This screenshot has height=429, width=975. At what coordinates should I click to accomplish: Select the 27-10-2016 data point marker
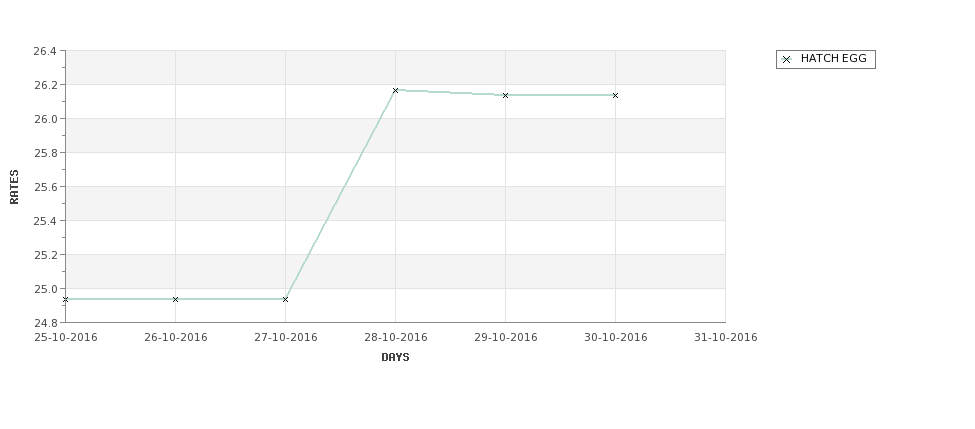pos(285,300)
